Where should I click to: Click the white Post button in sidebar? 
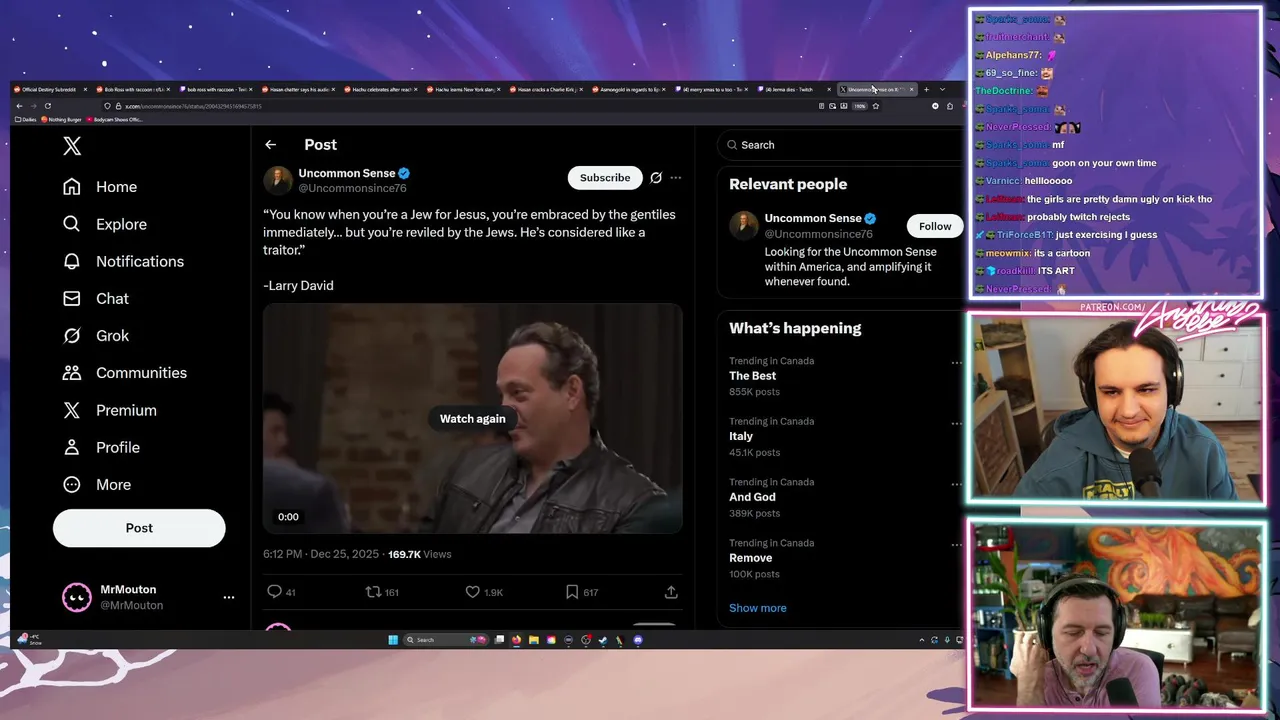[139, 528]
